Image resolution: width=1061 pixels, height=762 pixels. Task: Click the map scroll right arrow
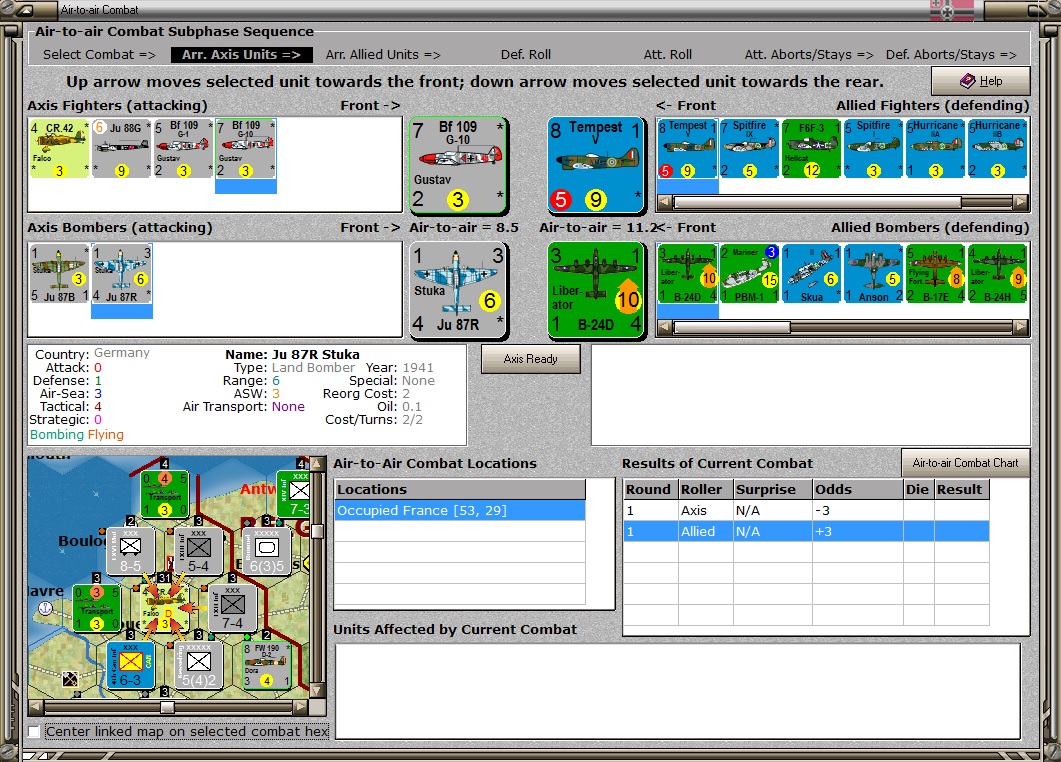tap(301, 707)
